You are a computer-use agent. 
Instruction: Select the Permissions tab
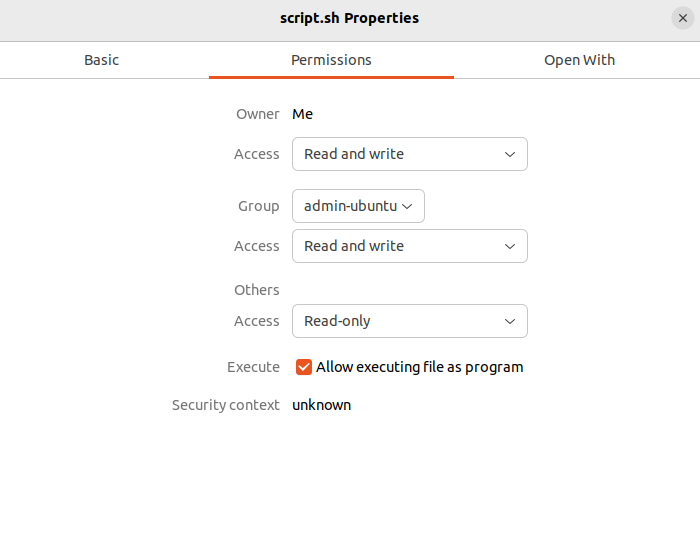click(331, 60)
